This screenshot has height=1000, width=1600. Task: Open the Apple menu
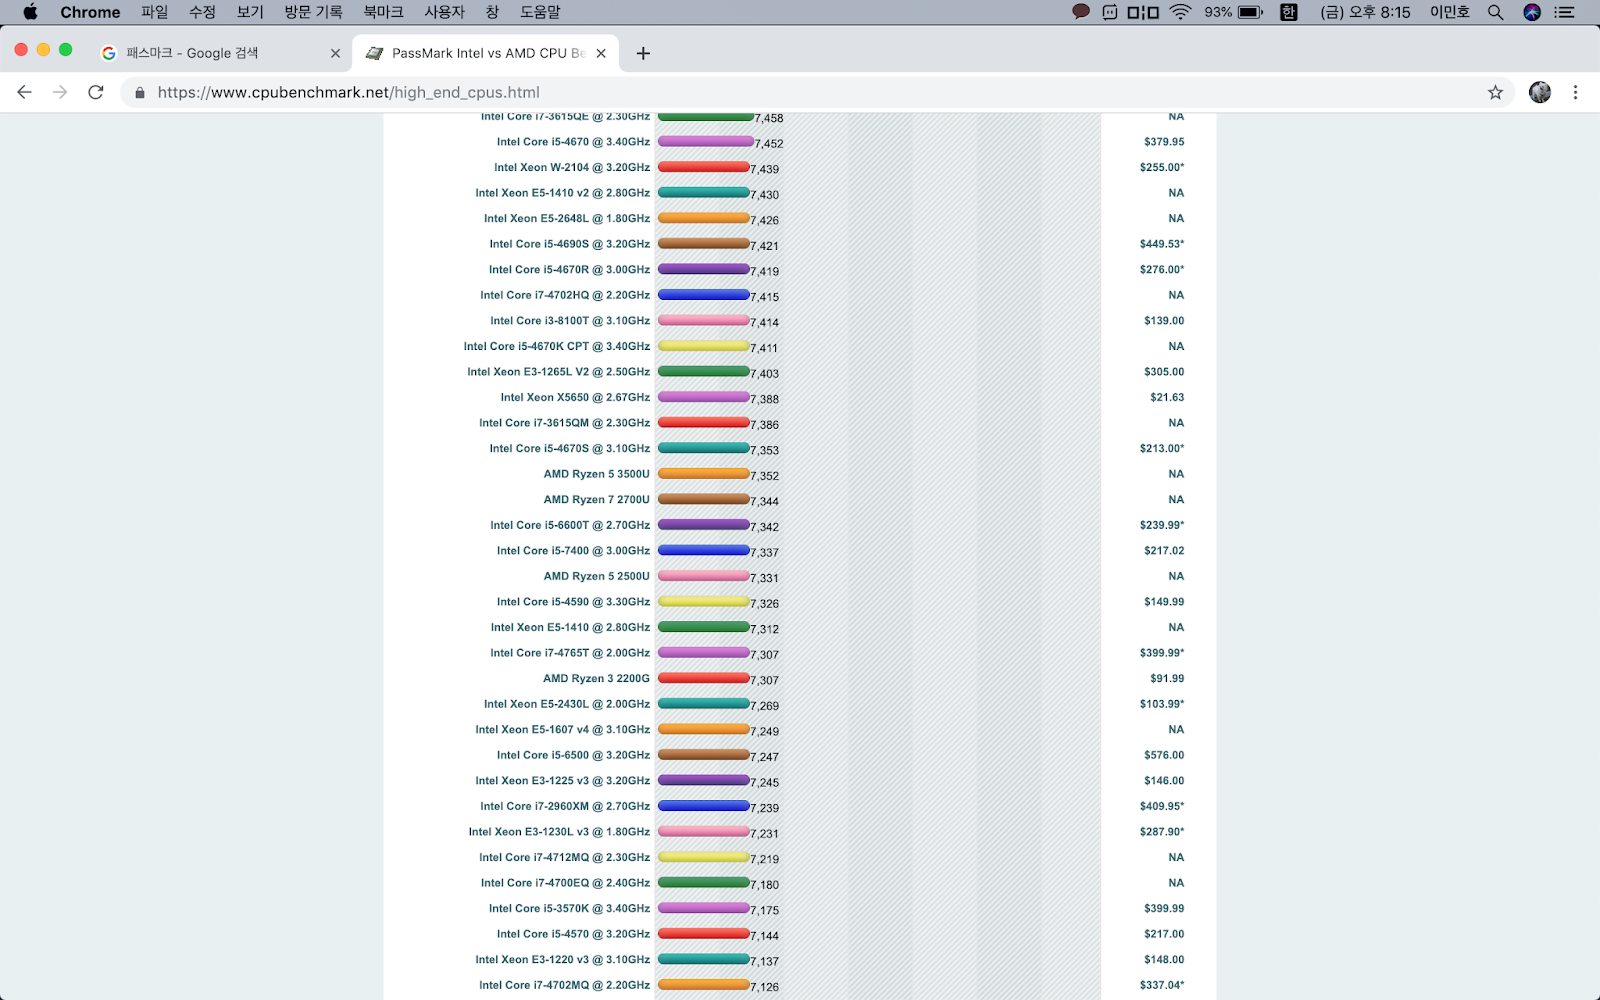(30, 12)
